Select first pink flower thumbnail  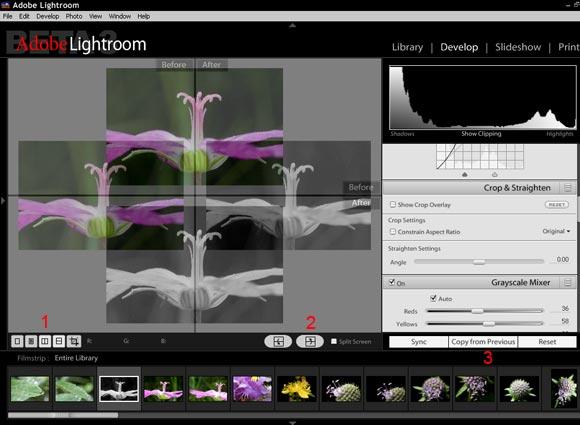163,389
